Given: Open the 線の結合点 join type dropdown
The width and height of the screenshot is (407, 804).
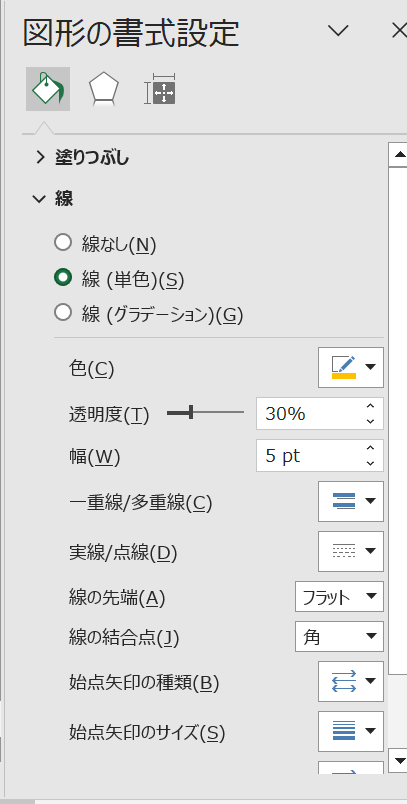Looking at the screenshot, I should 339,637.
